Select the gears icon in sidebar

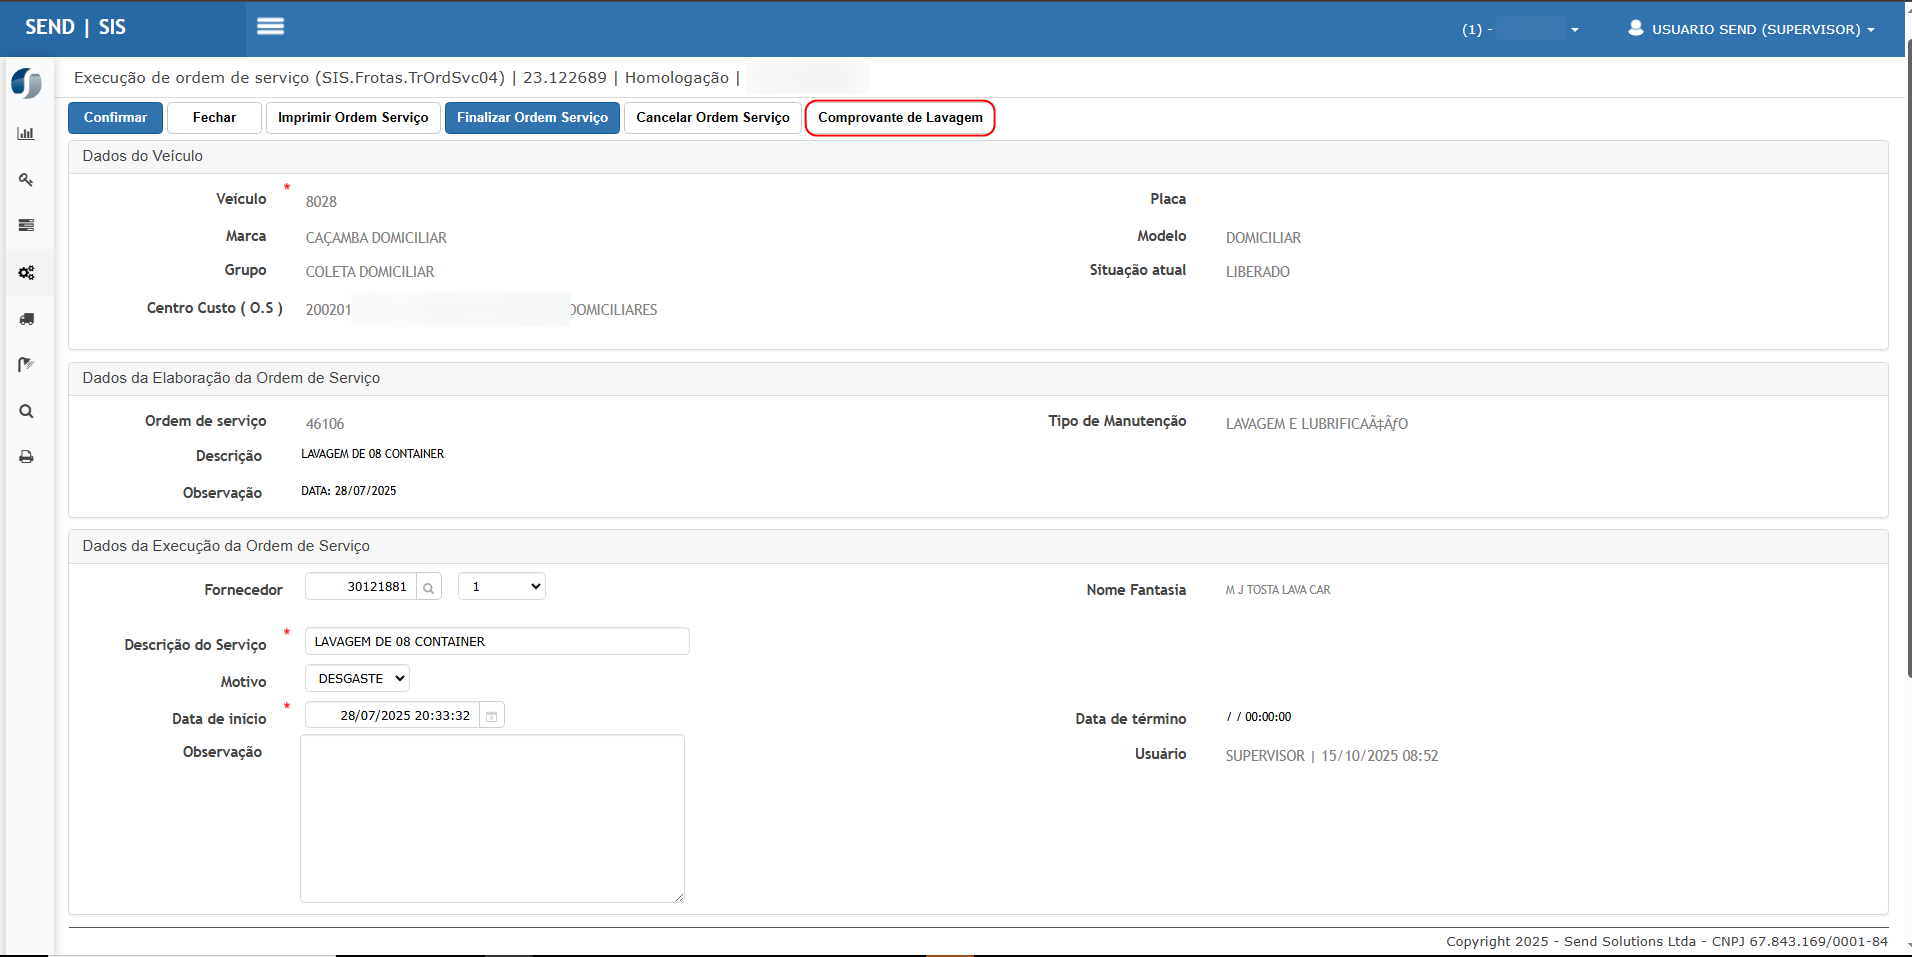26,273
